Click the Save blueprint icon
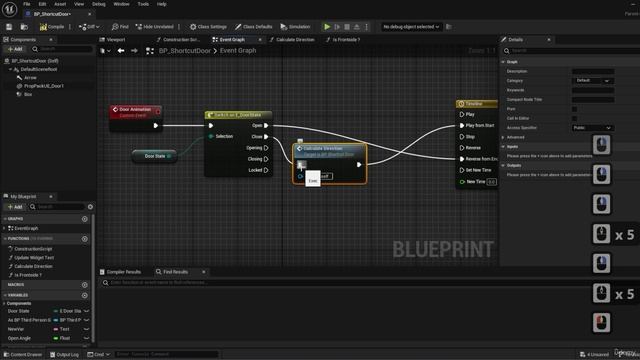The height and width of the screenshot is (360, 640). [x=9, y=27]
